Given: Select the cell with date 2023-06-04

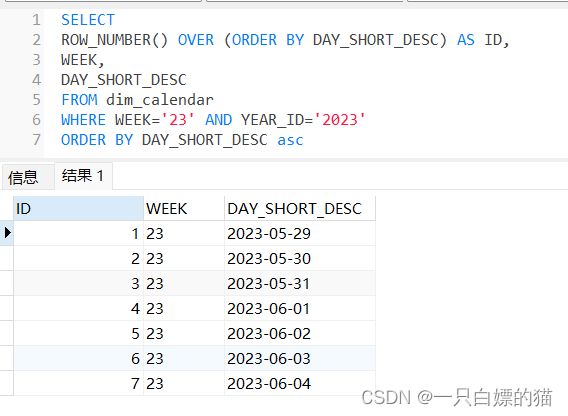Looking at the screenshot, I should point(300,383).
